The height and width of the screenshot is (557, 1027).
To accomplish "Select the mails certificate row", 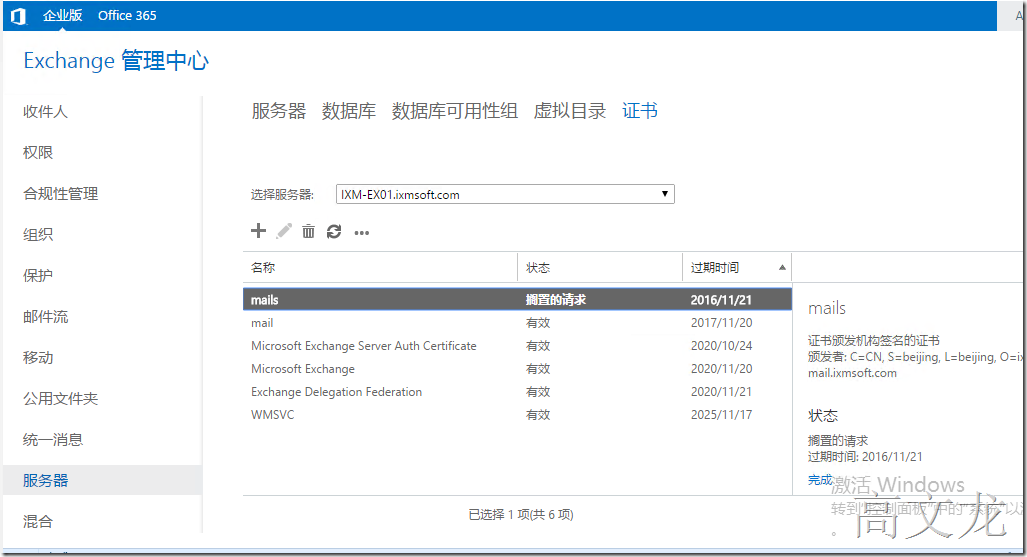I will point(517,299).
